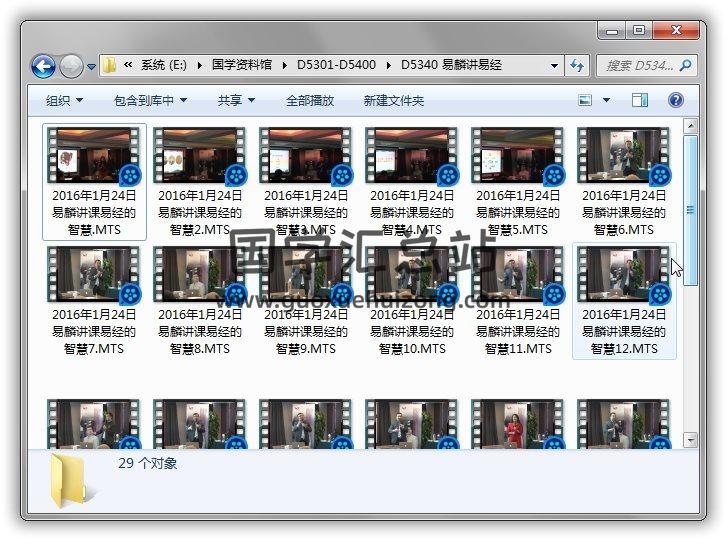Click the Back navigation arrow button

(x=43, y=66)
